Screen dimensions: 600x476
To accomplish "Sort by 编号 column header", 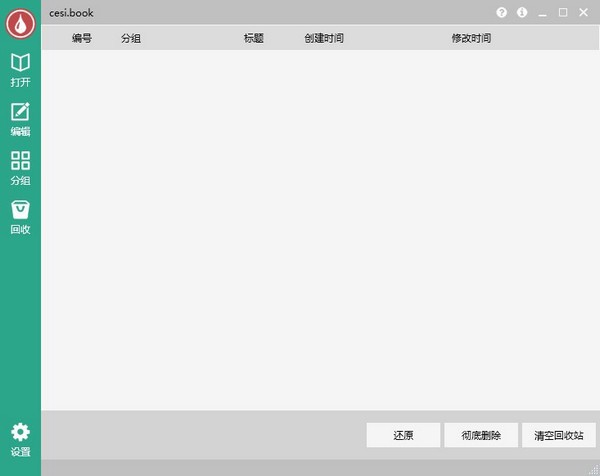I will tap(82, 38).
